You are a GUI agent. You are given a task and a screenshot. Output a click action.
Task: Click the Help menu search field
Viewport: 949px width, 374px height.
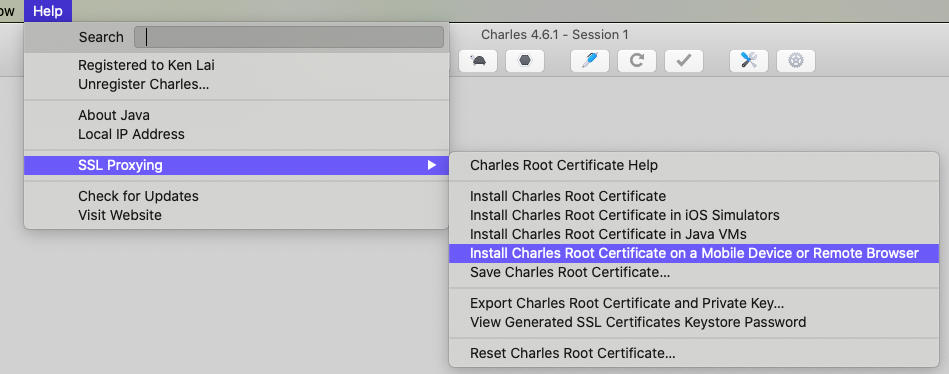click(289, 37)
